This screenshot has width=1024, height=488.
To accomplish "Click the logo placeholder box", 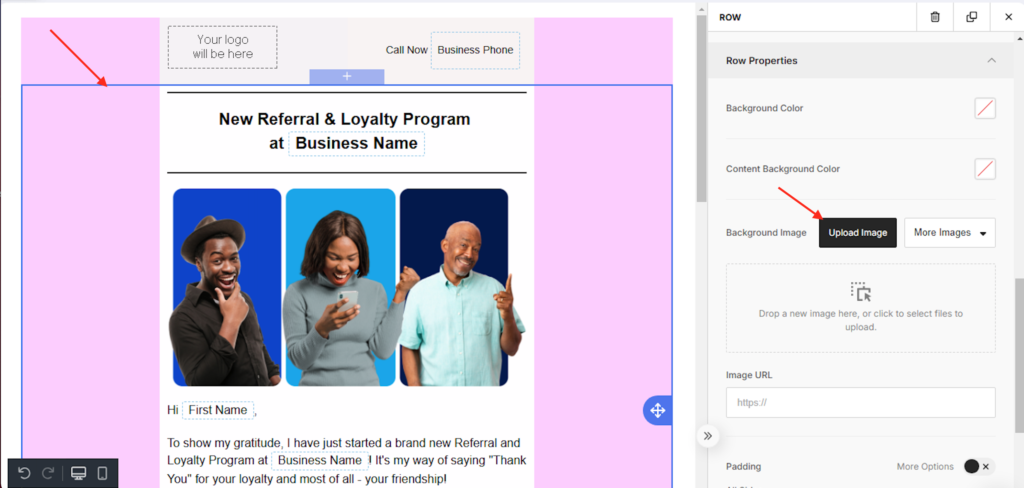I will coord(222,47).
